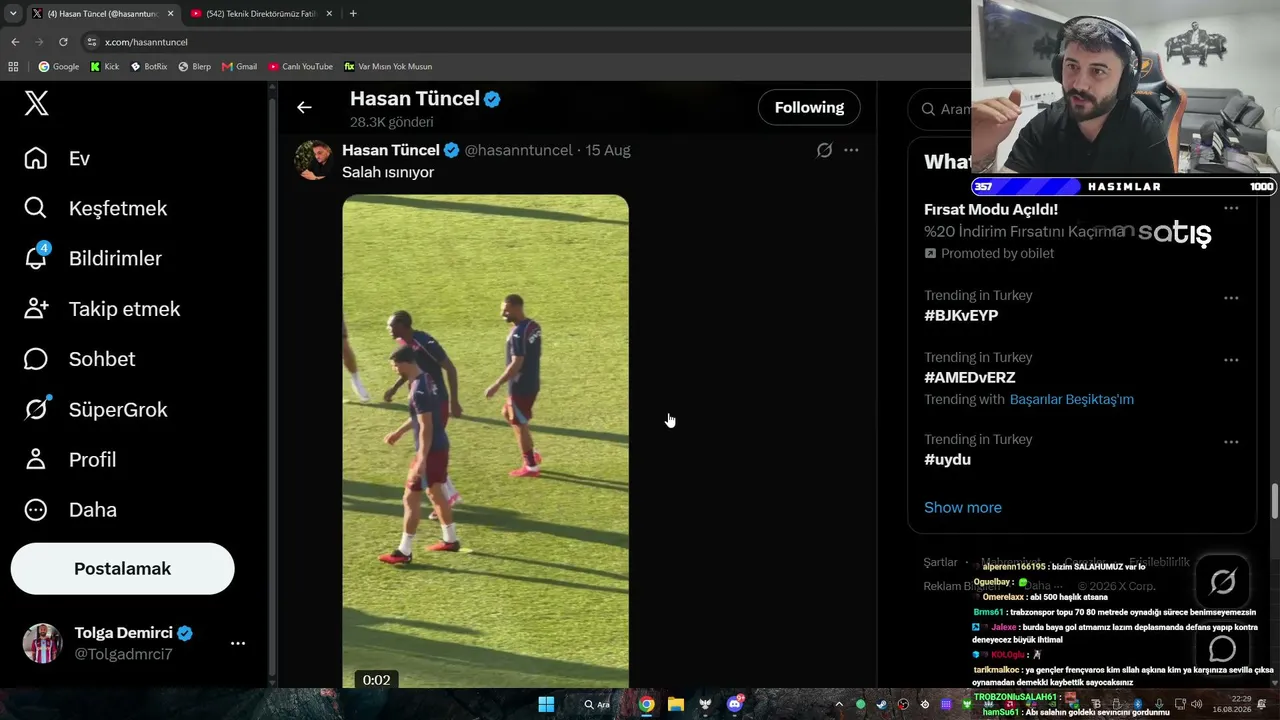Click Hasan Tüncel tweet avatar

click(313, 160)
